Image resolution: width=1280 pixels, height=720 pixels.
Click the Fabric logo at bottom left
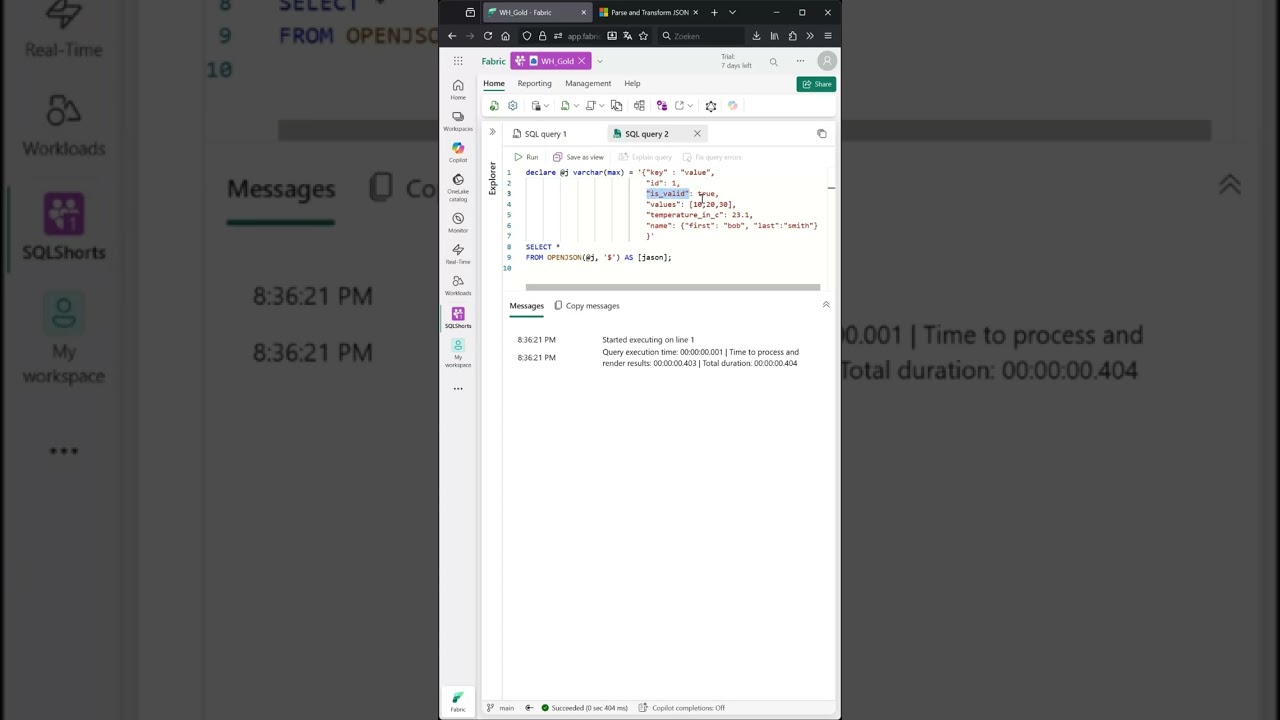coord(458,700)
